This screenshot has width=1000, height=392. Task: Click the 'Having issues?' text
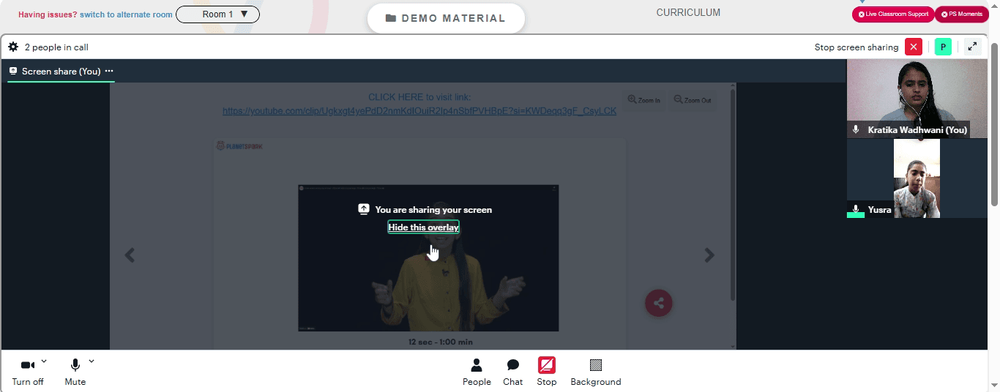[48, 14]
